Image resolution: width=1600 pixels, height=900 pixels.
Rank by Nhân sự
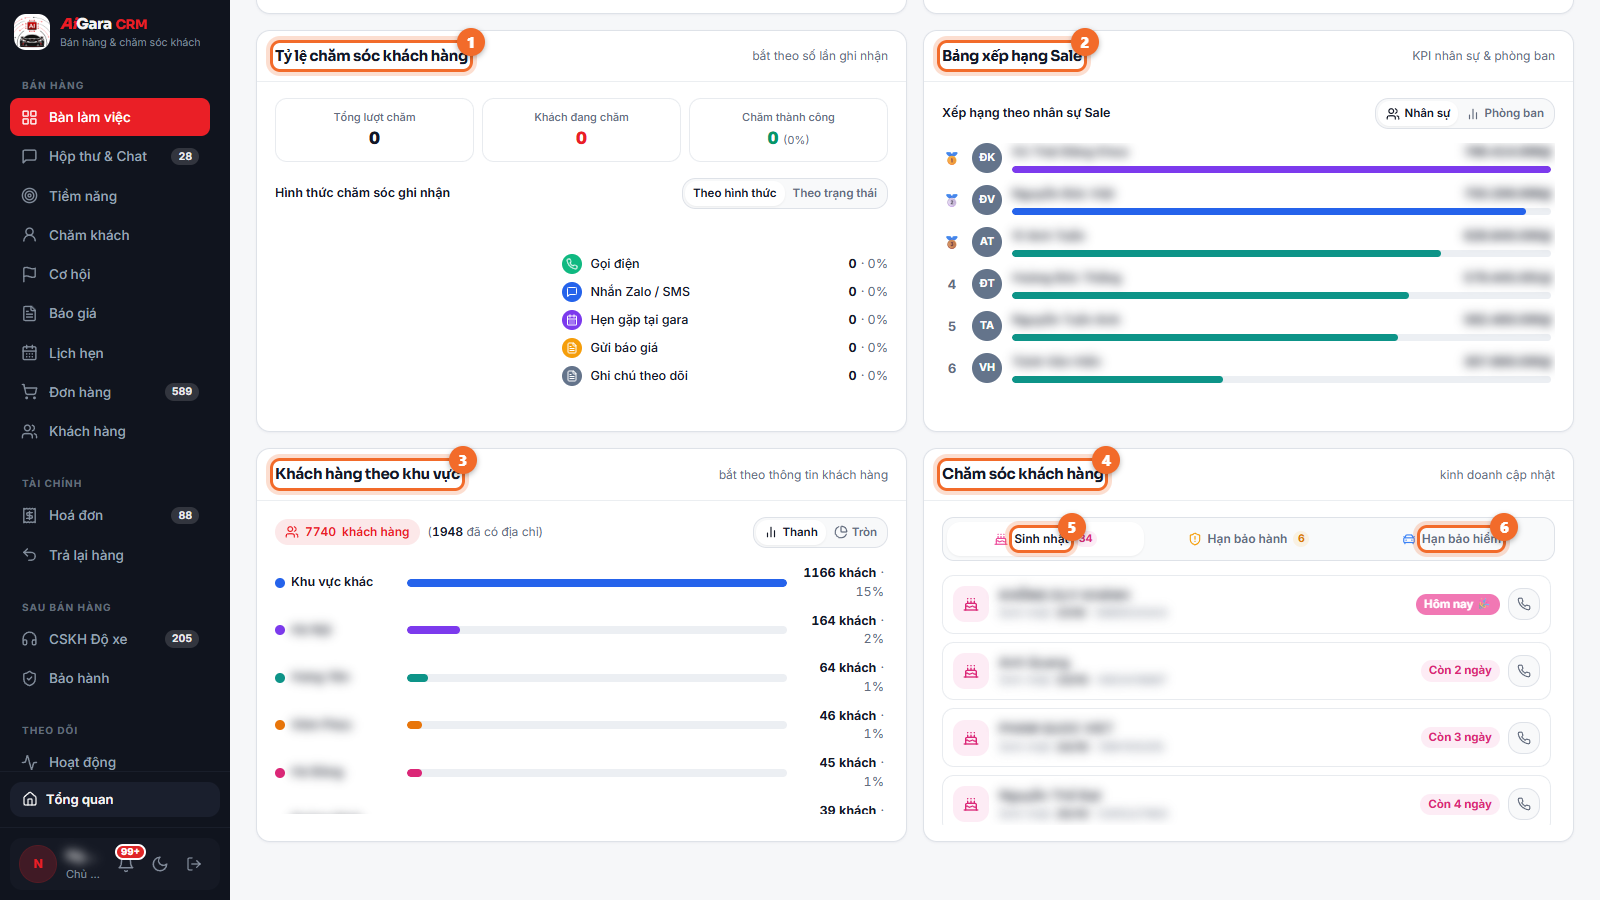click(x=1418, y=113)
